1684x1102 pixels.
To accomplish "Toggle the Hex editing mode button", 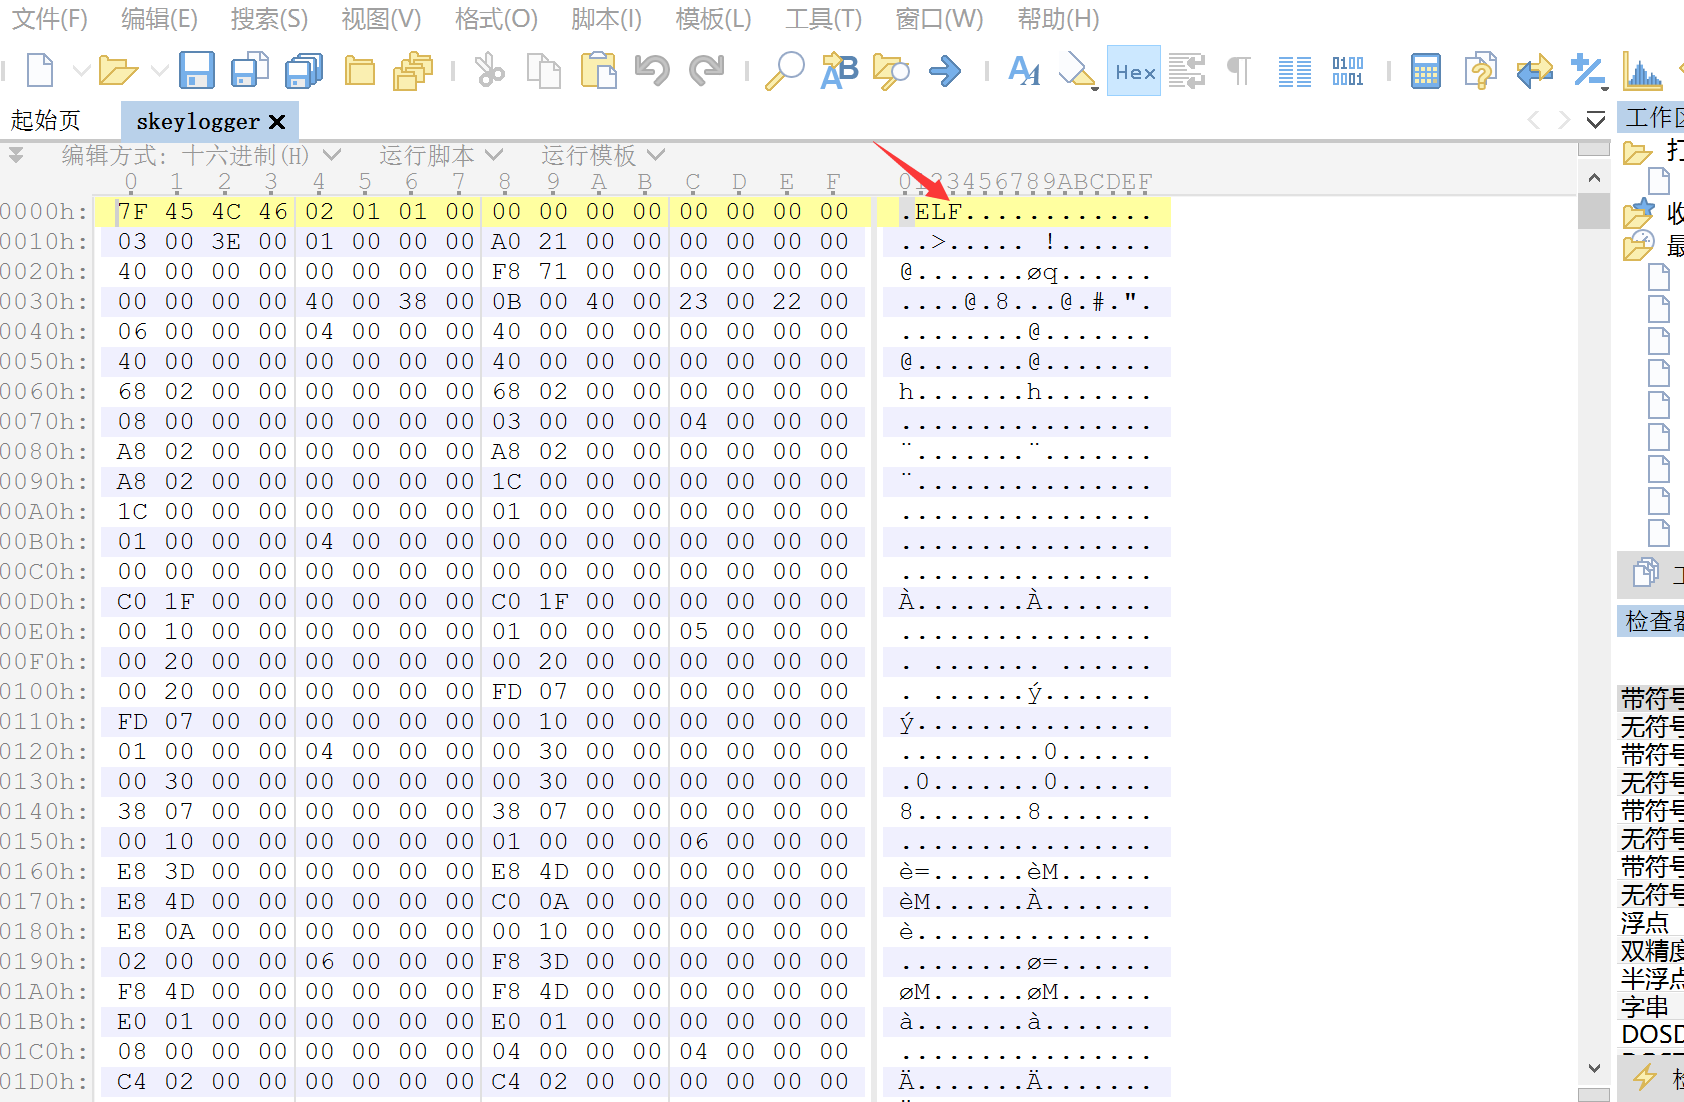I will point(1134,71).
